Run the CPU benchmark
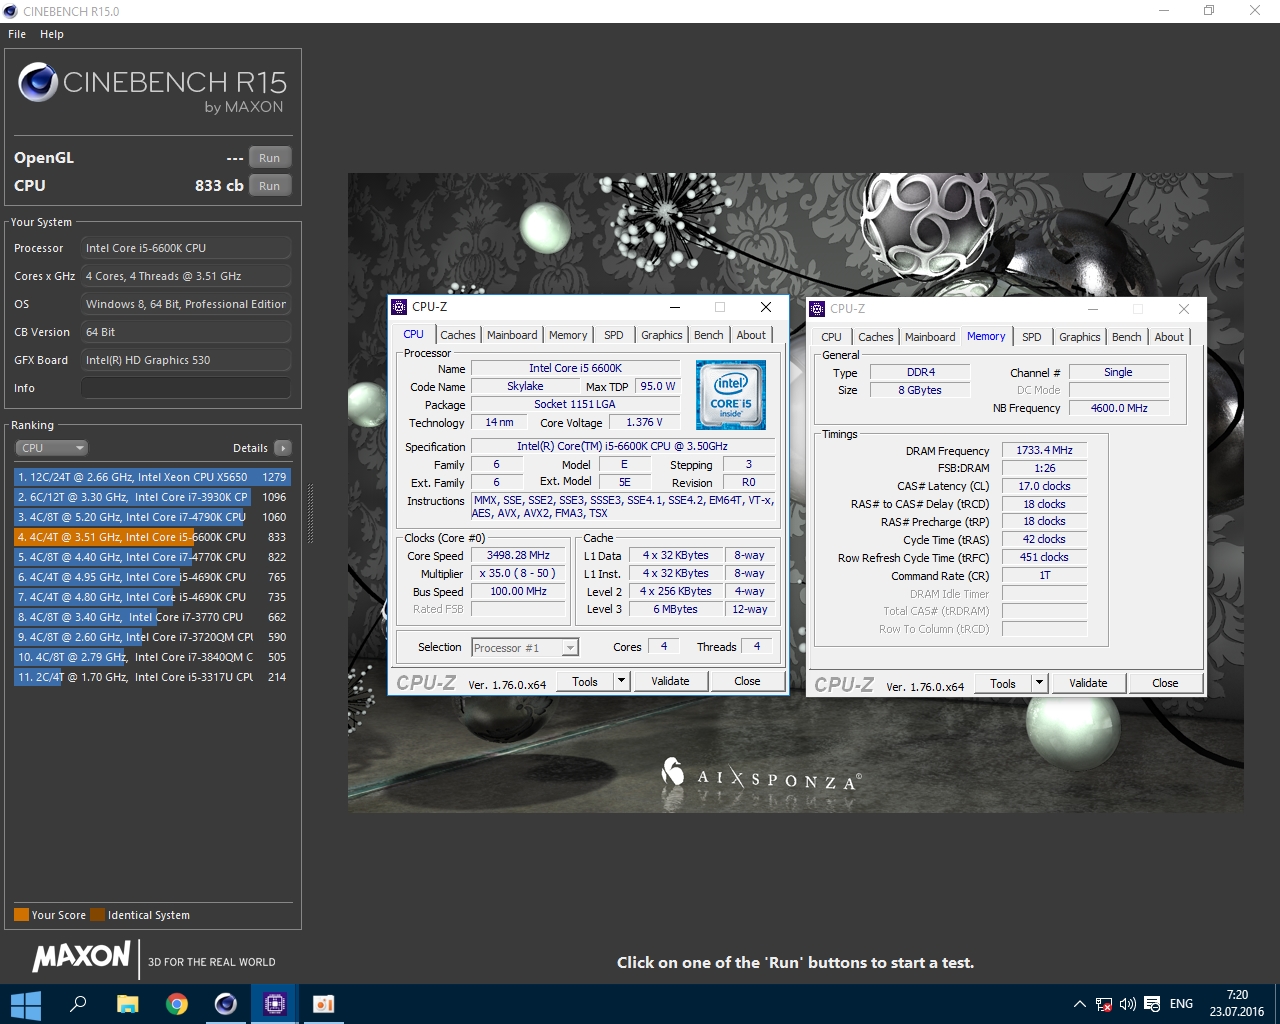 (x=270, y=186)
